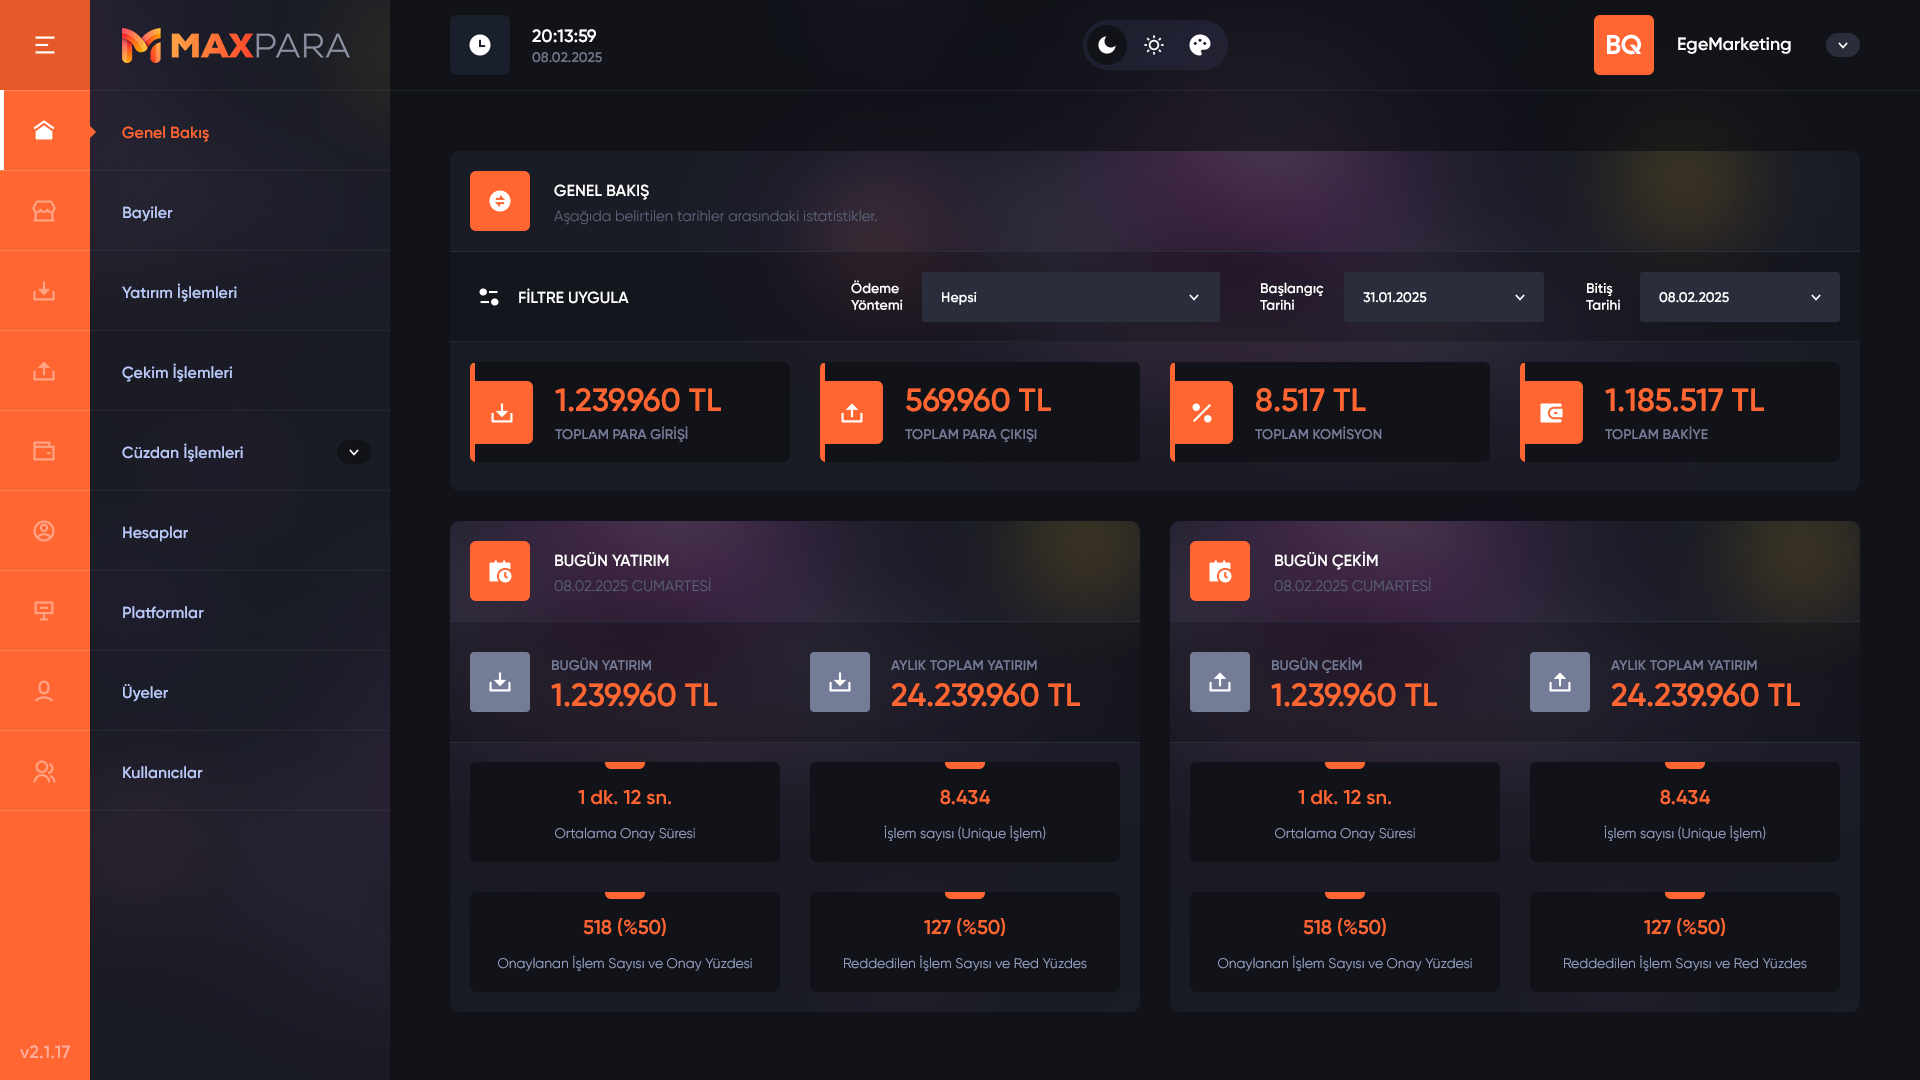The image size is (1920, 1080).
Task: Switch to dark mode moon toggle
Action: pyautogui.click(x=1107, y=45)
